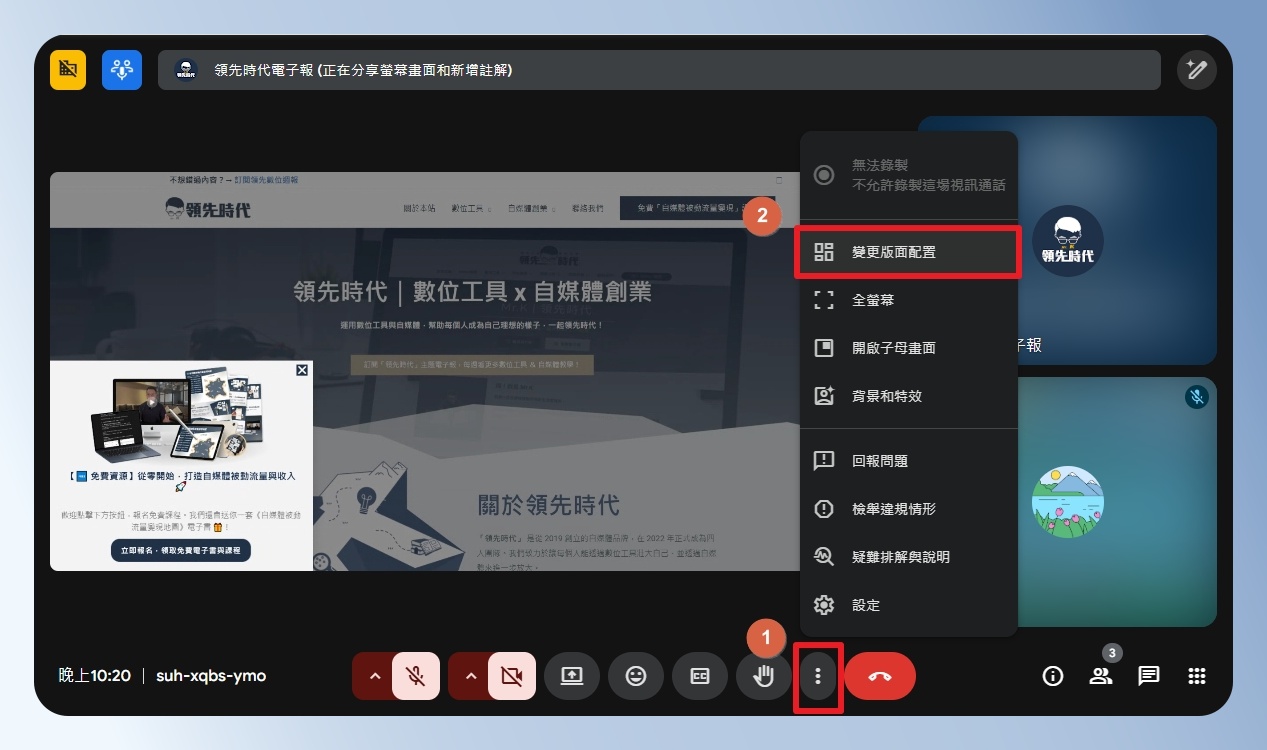Open 自媒體創業 dropdown on shared page
The height and width of the screenshot is (750, 1267).
[531, 208]
